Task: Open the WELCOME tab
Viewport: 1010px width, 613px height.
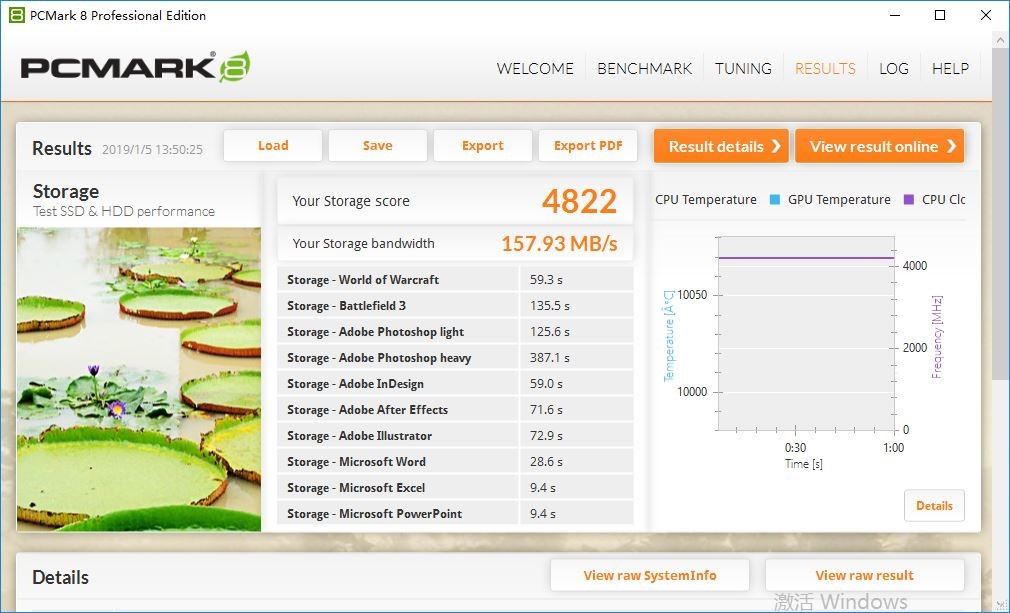Action: point(535,68)
